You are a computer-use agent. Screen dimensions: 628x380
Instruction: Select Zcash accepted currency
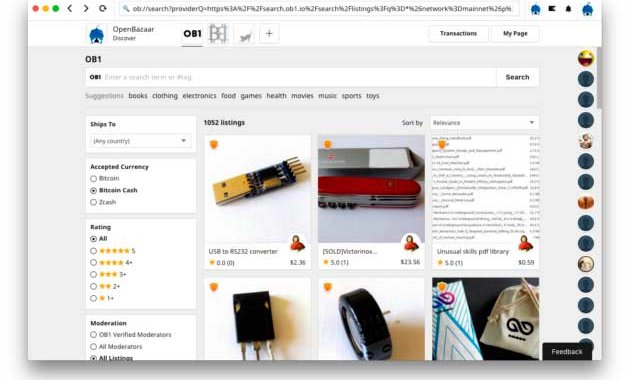click(93, 202)
